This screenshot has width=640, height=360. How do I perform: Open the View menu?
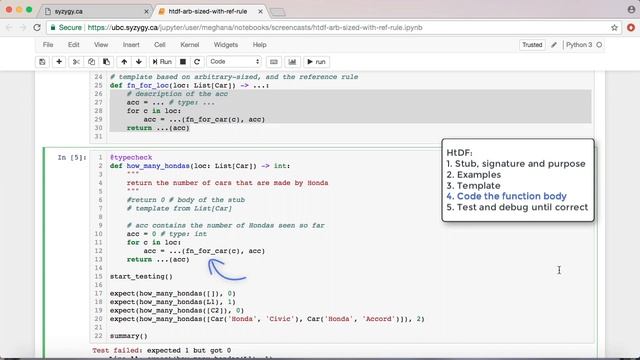point(101,45)
